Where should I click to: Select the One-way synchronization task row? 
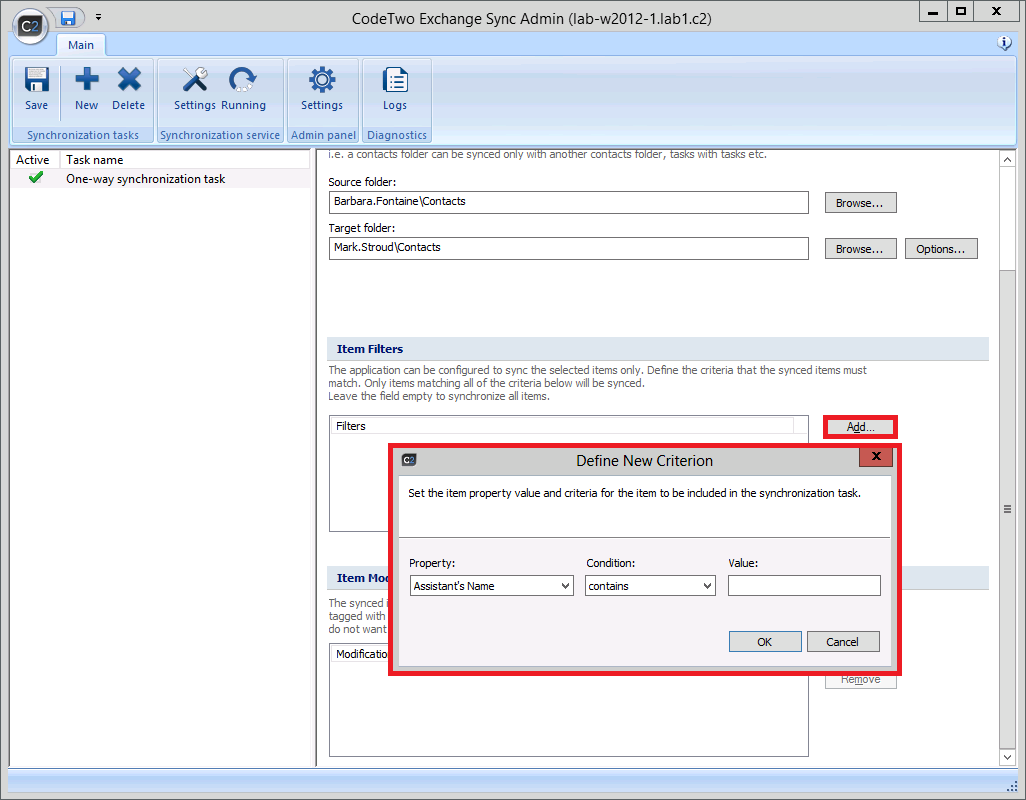click(160, 179)
